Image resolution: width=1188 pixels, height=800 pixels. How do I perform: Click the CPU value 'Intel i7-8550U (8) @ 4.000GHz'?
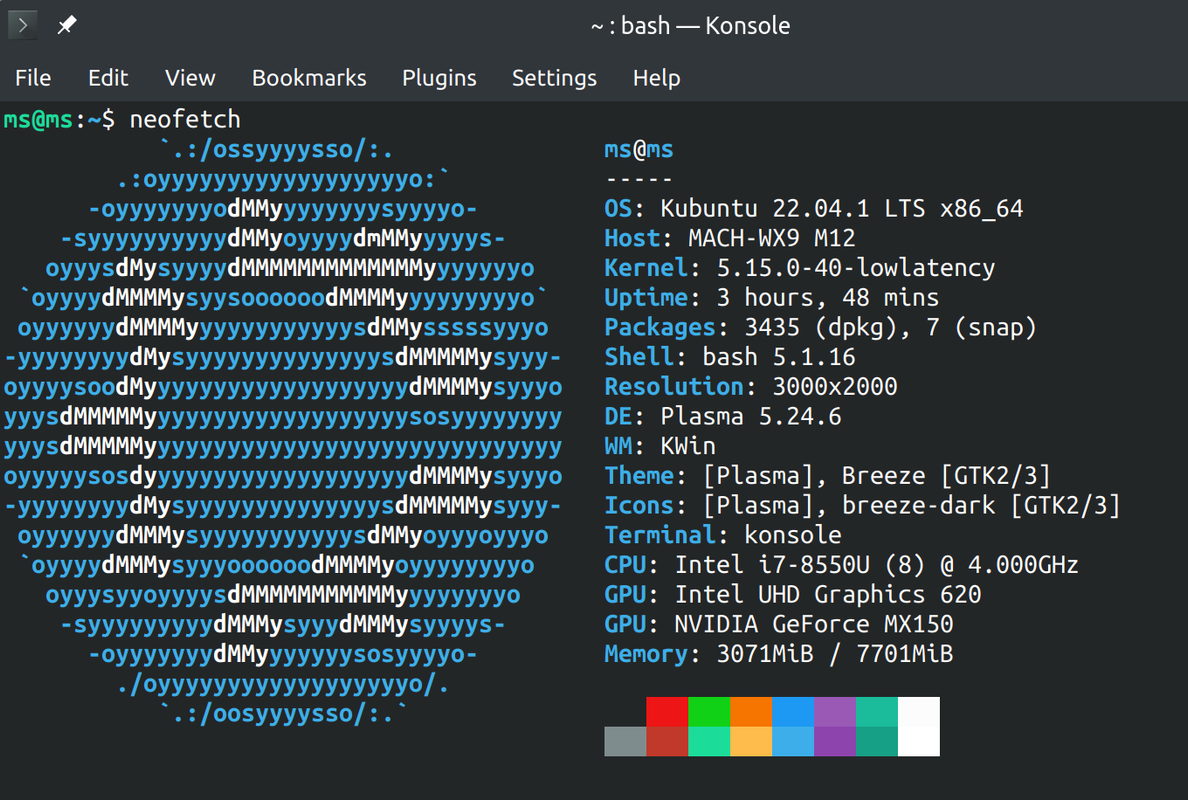point(877,564)
